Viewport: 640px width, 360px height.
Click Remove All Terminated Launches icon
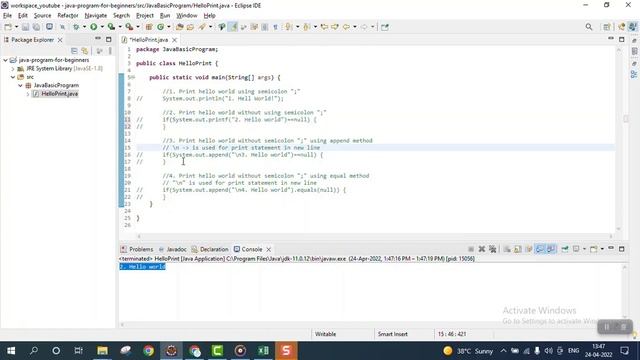(493, 249)
